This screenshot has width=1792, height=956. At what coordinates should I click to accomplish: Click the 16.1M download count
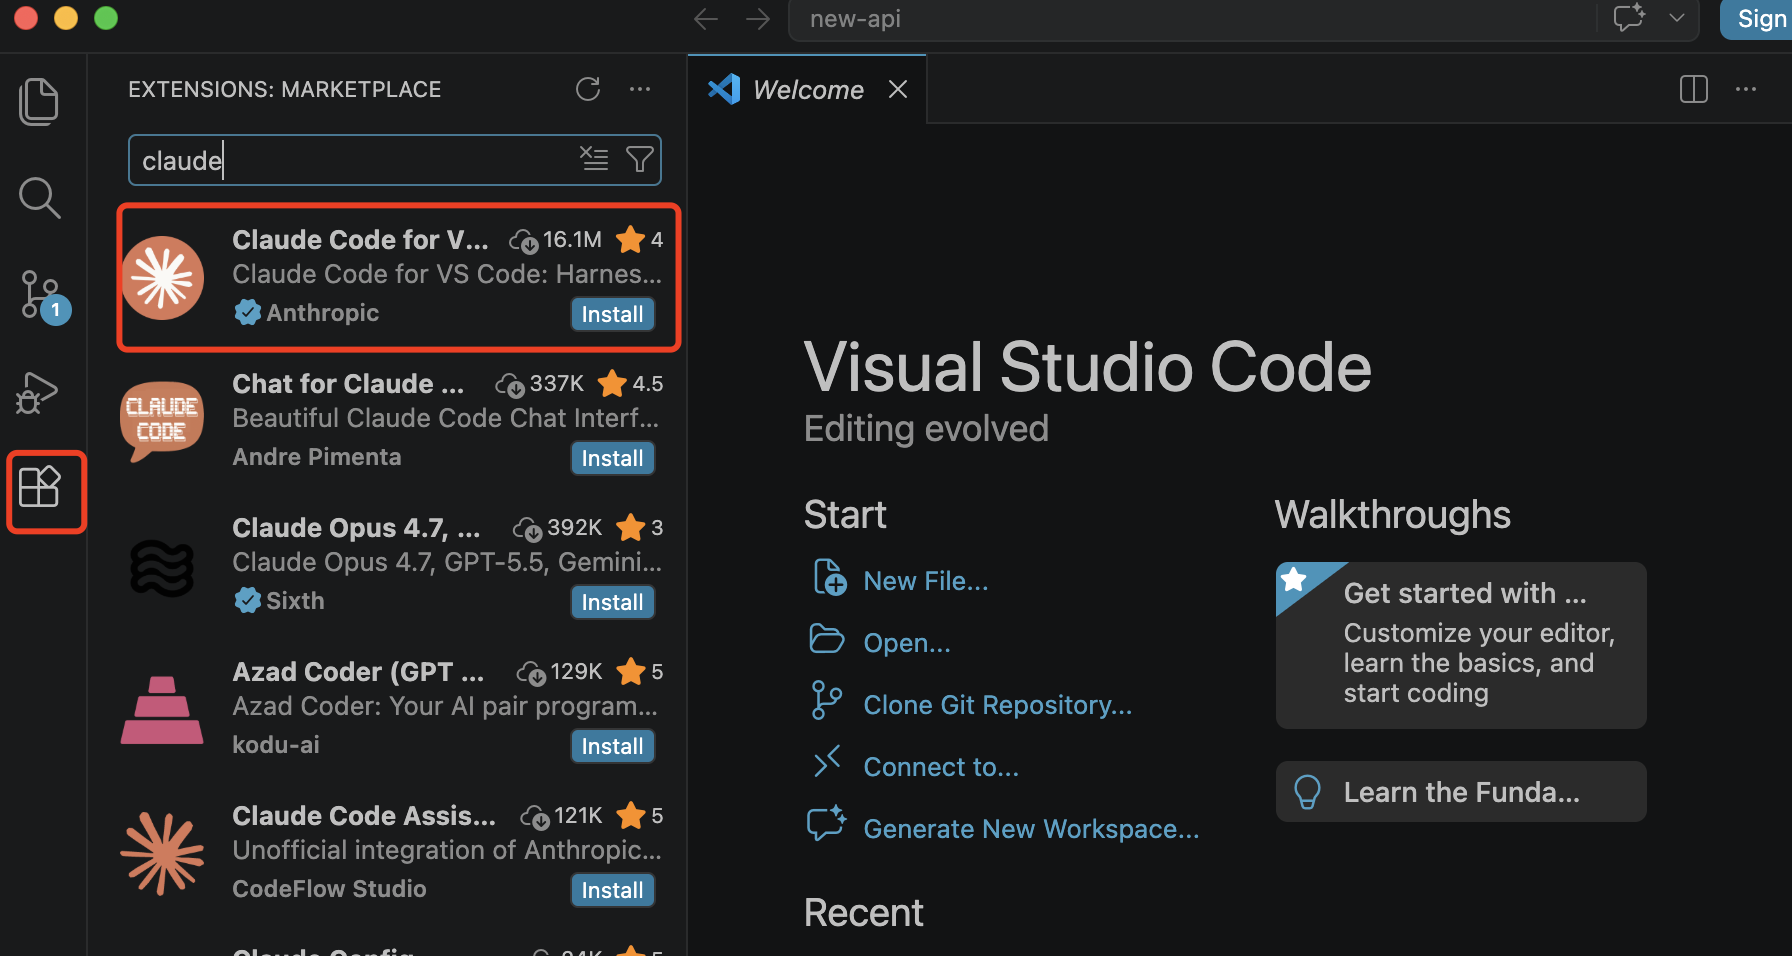tap(556, 240)
